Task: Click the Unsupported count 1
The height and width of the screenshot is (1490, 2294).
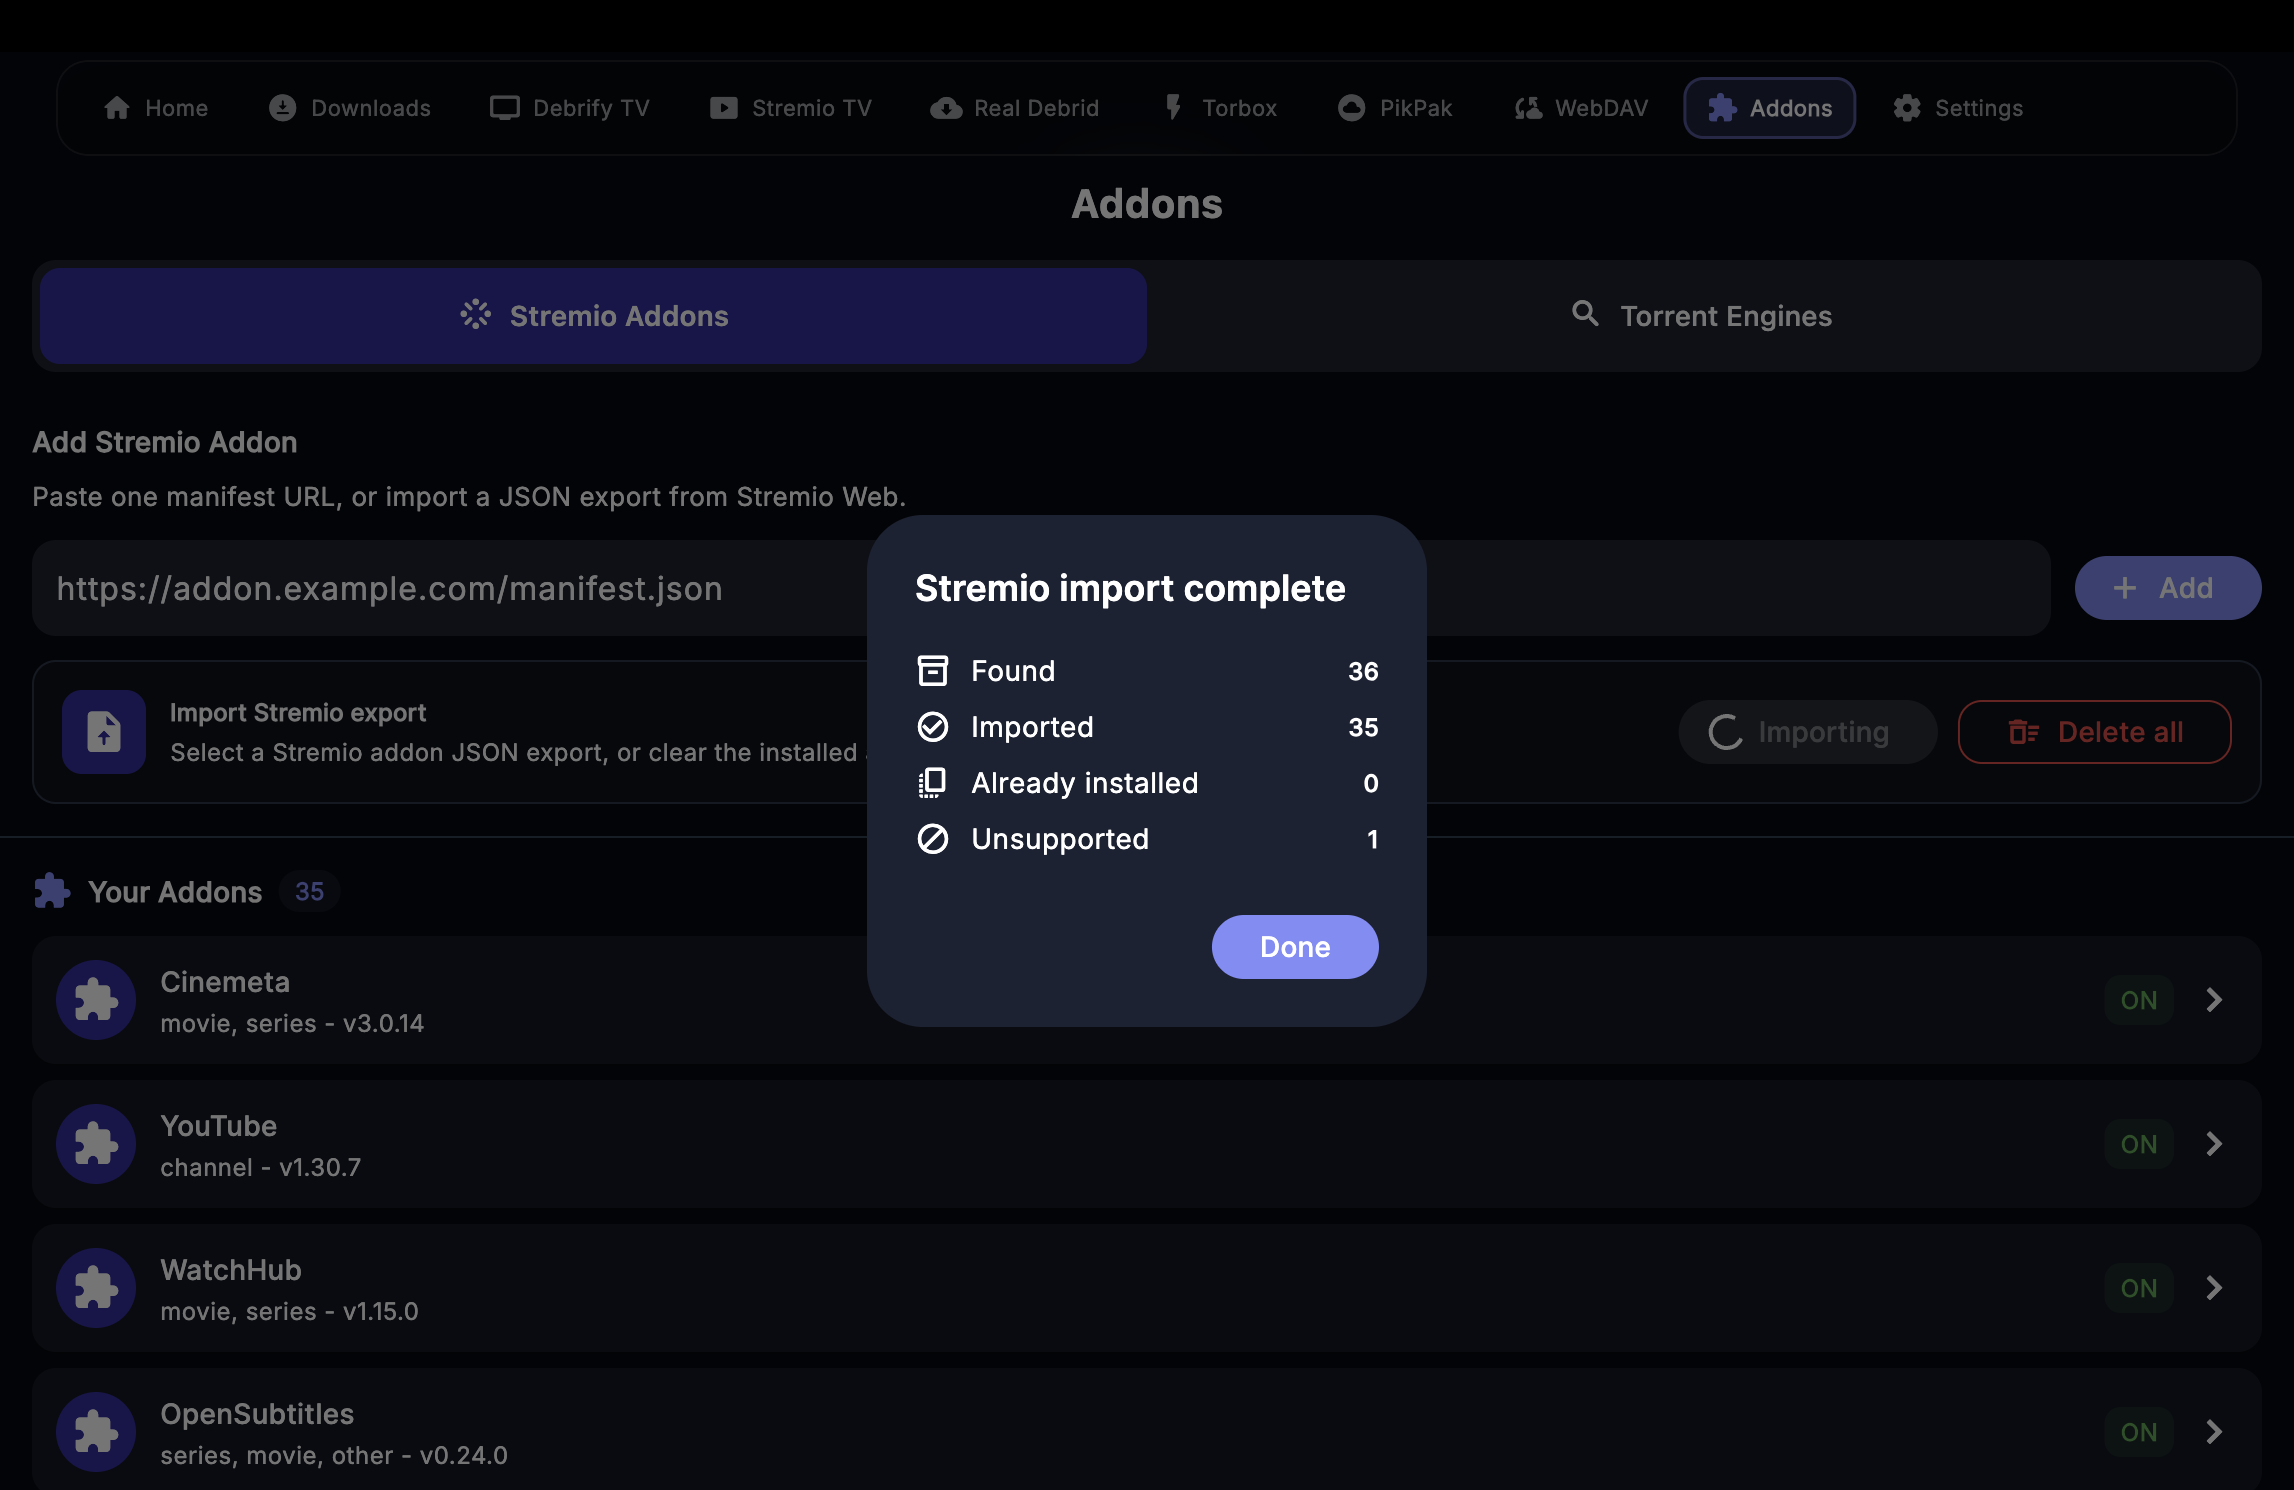Action: point(1373,839)
